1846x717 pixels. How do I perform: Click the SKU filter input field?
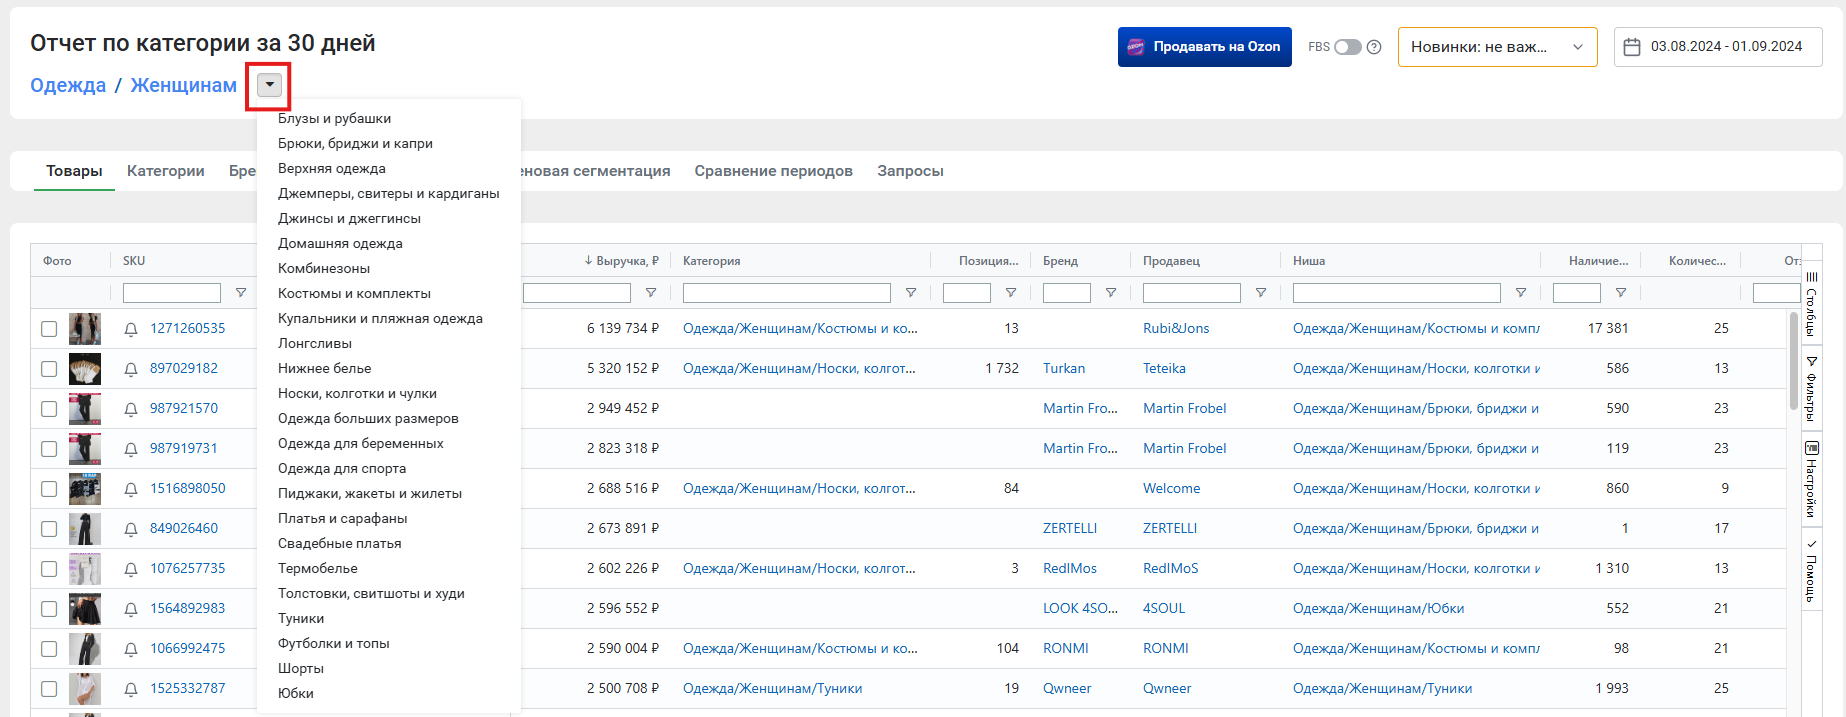click(172, 293)
